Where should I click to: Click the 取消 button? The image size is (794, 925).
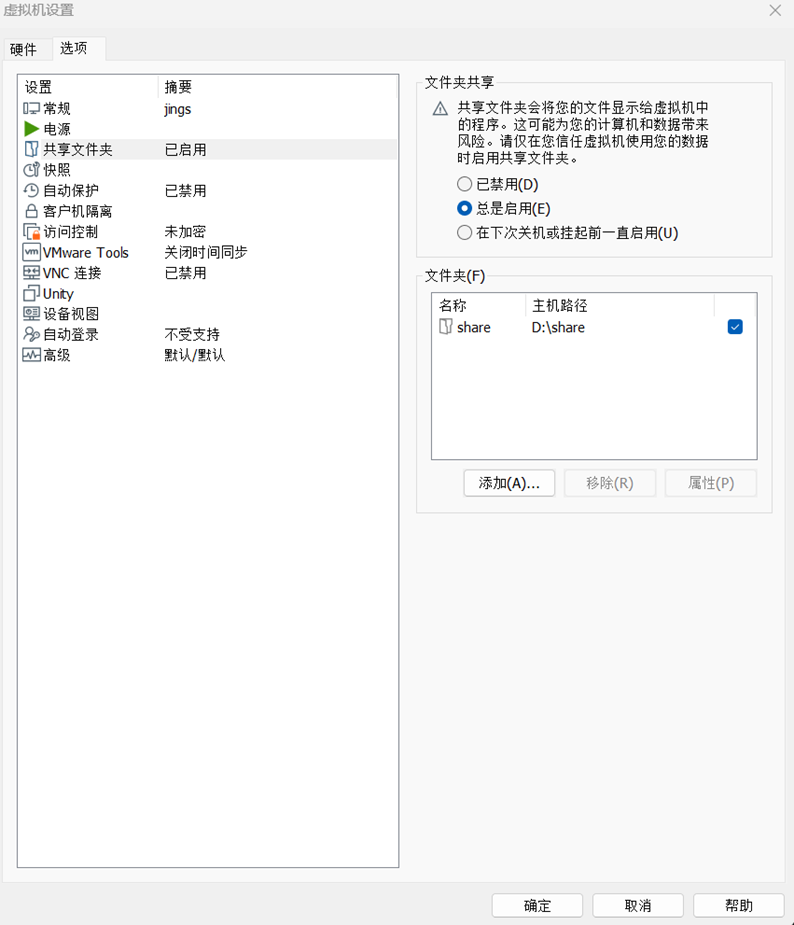638,905
